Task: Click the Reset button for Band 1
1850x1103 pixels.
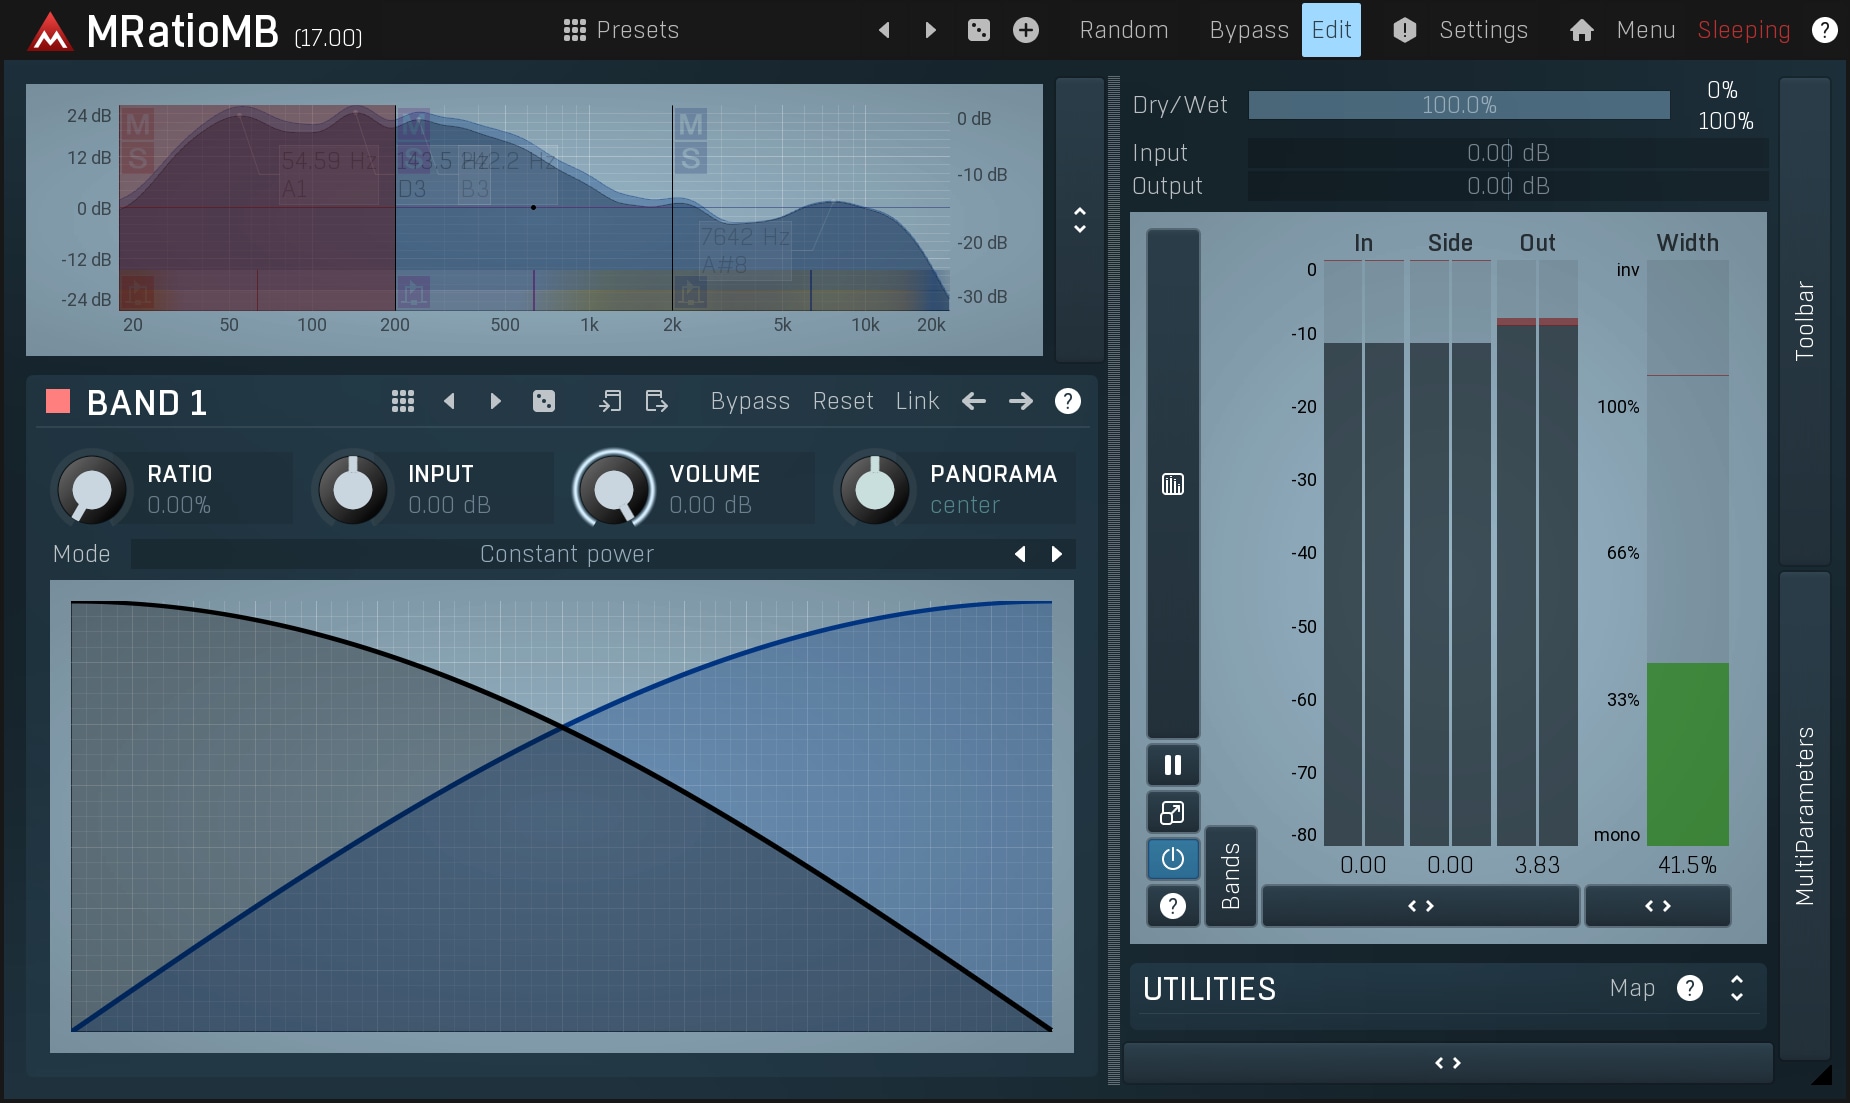Action: [842, 401]
